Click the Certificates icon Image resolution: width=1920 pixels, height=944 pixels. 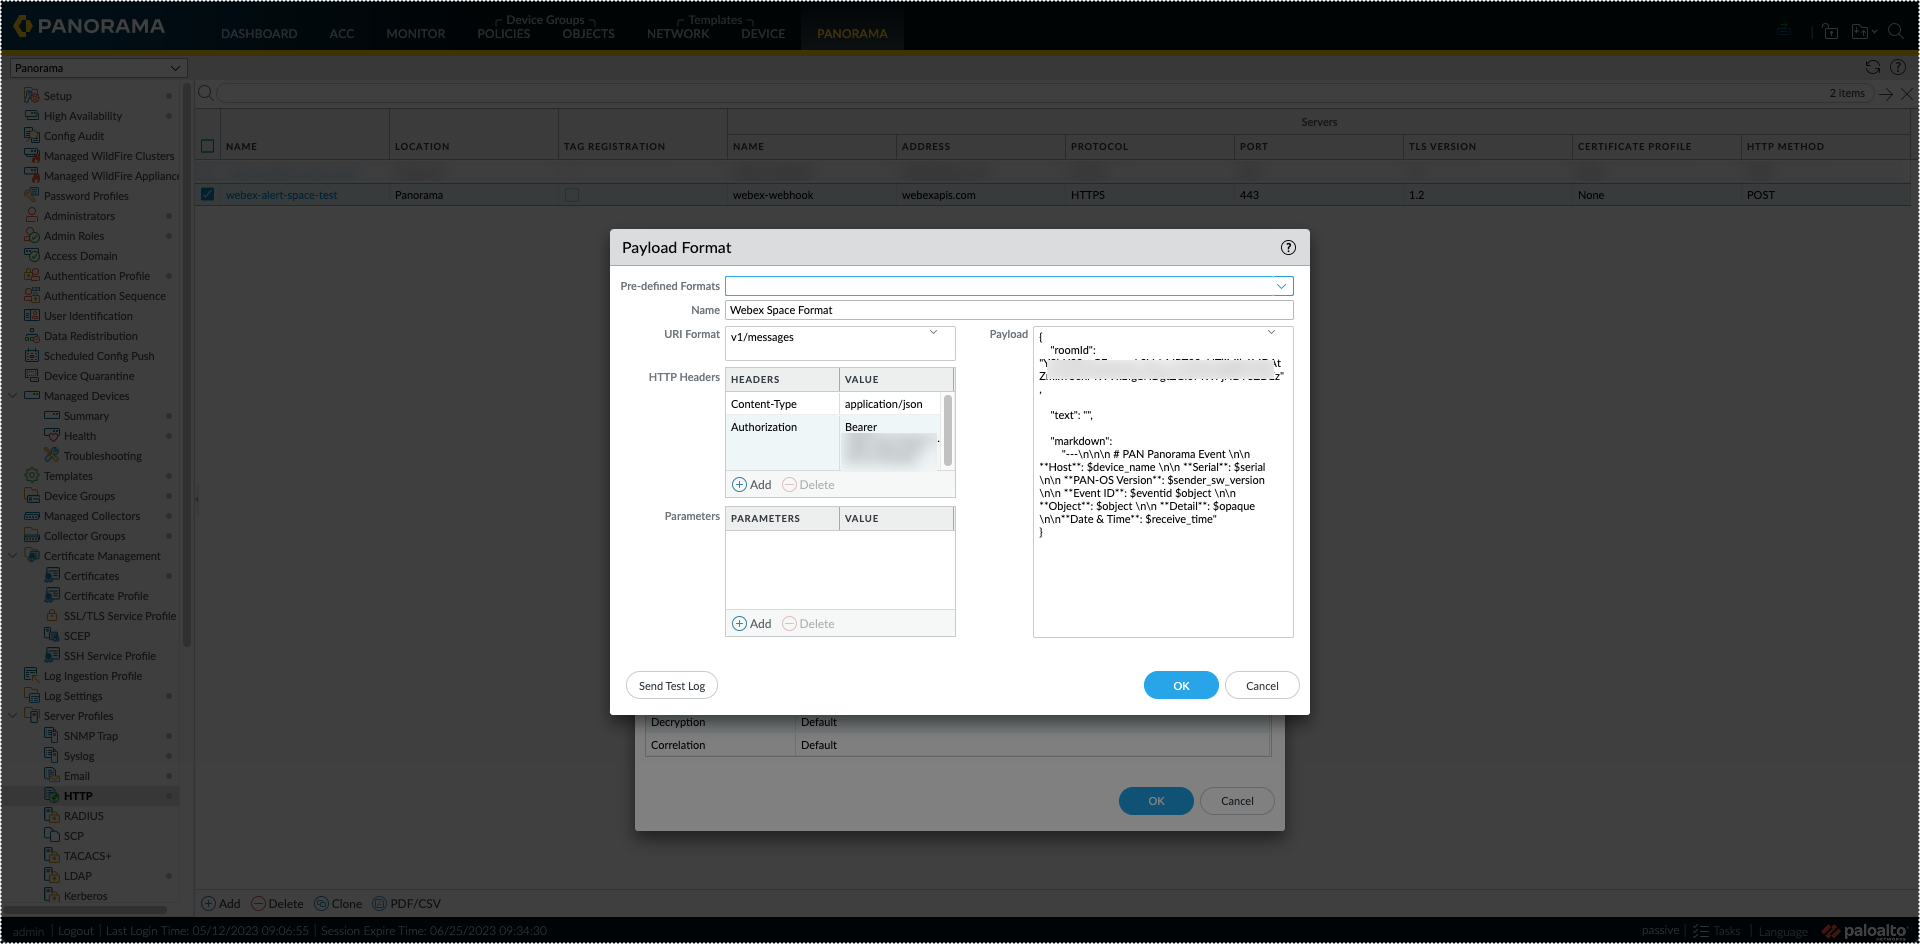[x=52, y=576]
